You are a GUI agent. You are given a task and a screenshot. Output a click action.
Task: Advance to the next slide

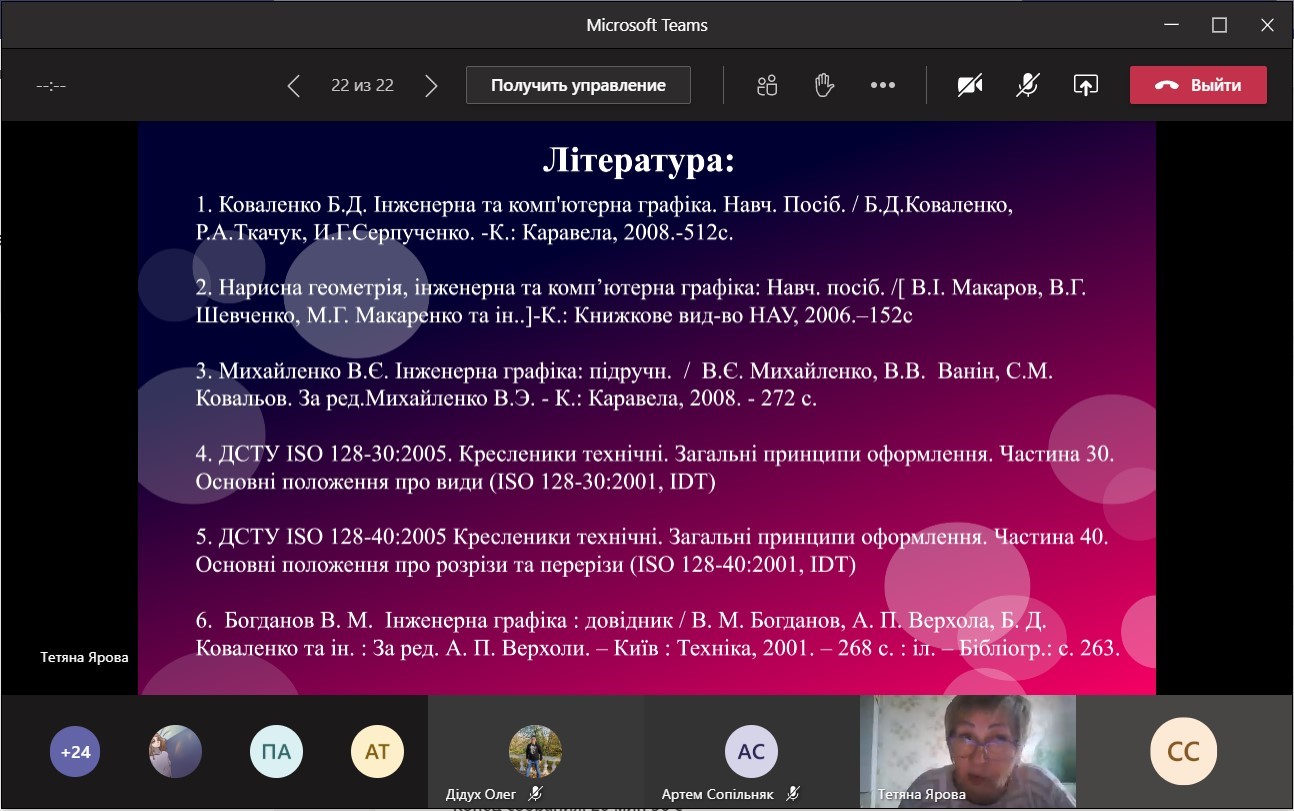click(431, 86)
